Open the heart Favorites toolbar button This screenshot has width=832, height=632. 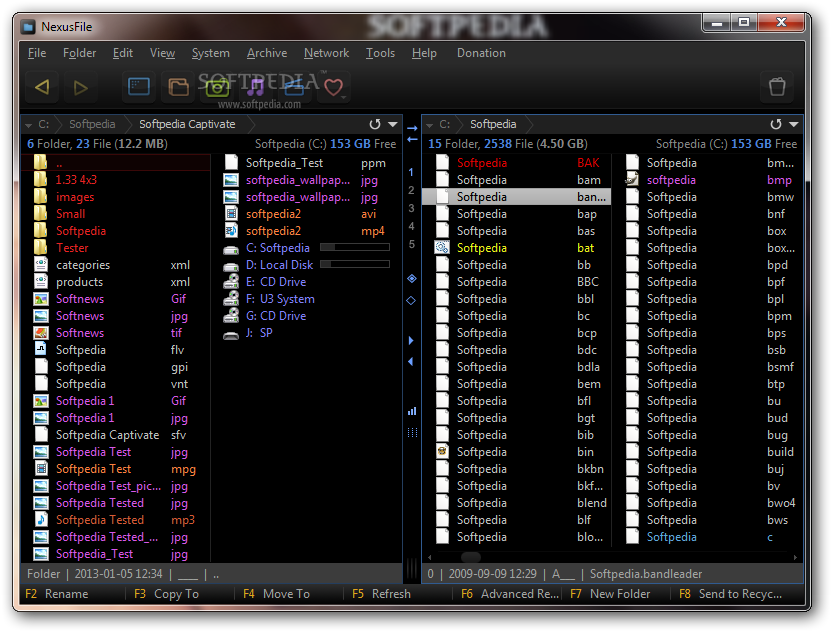(x=334, y=87)
